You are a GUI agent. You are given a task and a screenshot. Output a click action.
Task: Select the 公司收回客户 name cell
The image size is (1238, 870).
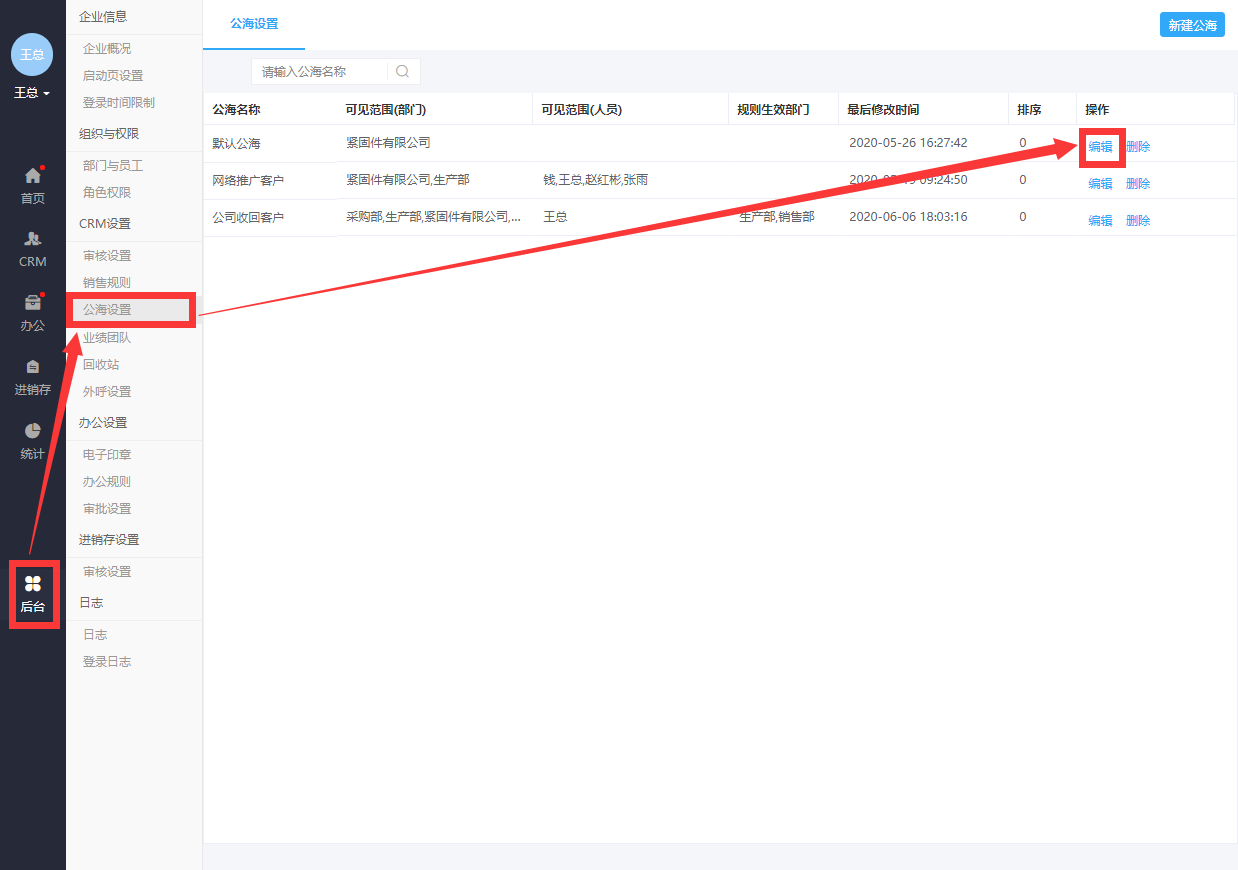coord(248,216)
